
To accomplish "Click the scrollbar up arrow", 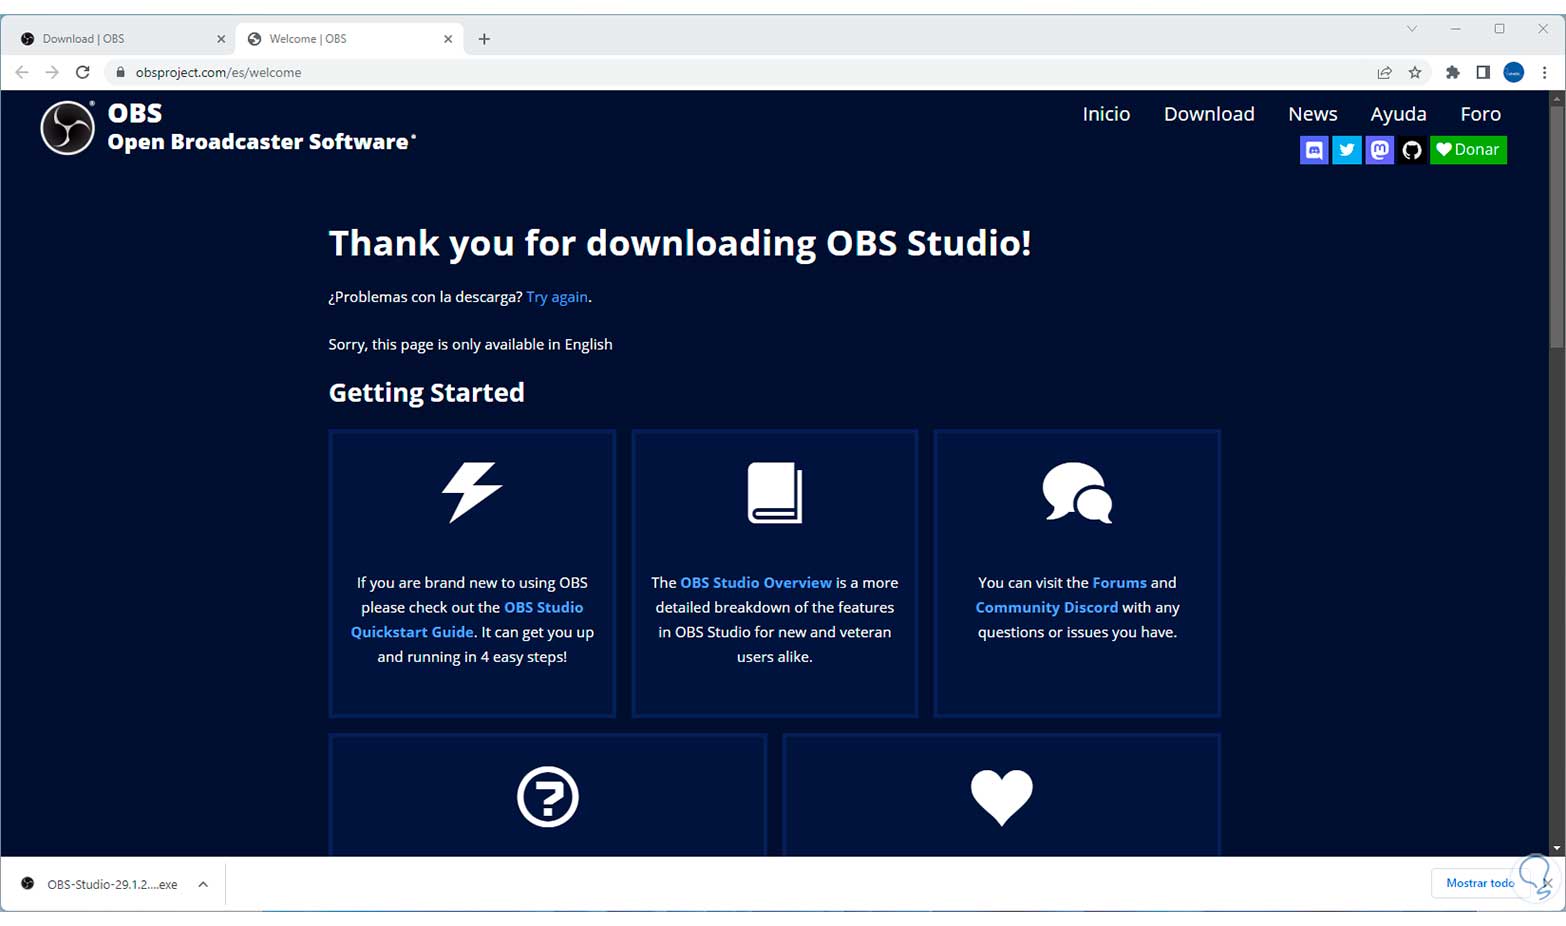I will [1556, 98].
